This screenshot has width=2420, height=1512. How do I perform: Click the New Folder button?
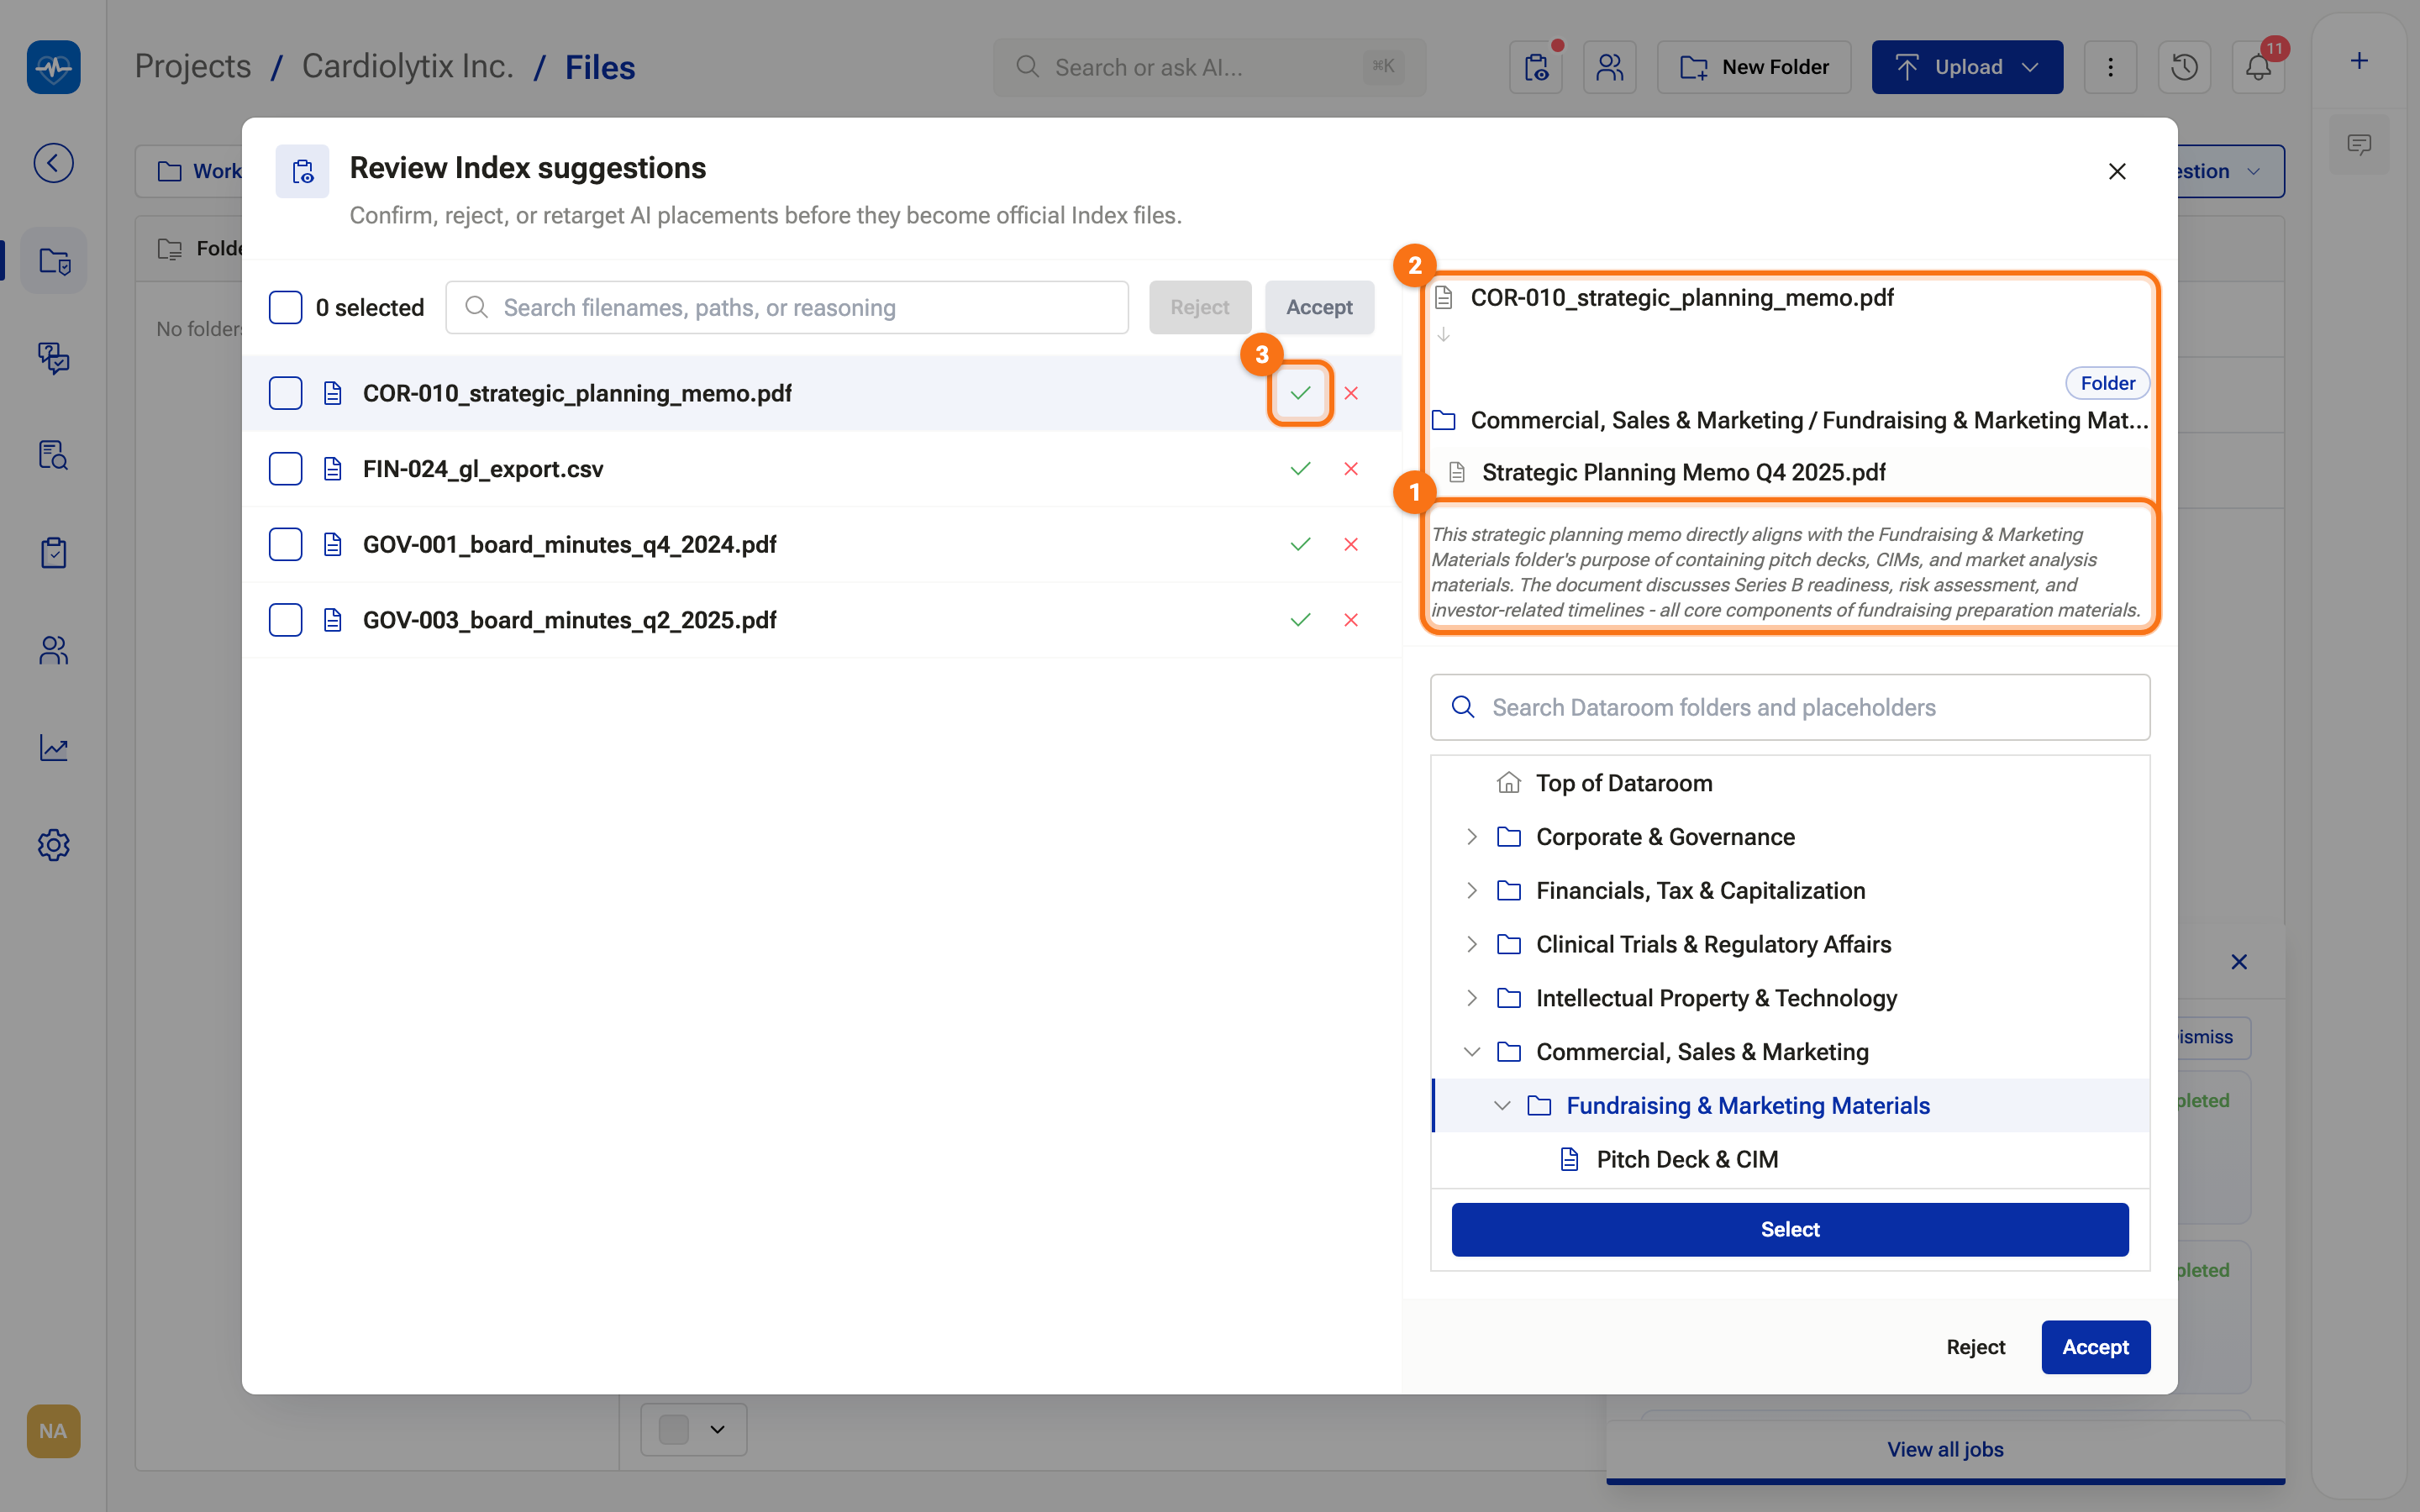1754,67
